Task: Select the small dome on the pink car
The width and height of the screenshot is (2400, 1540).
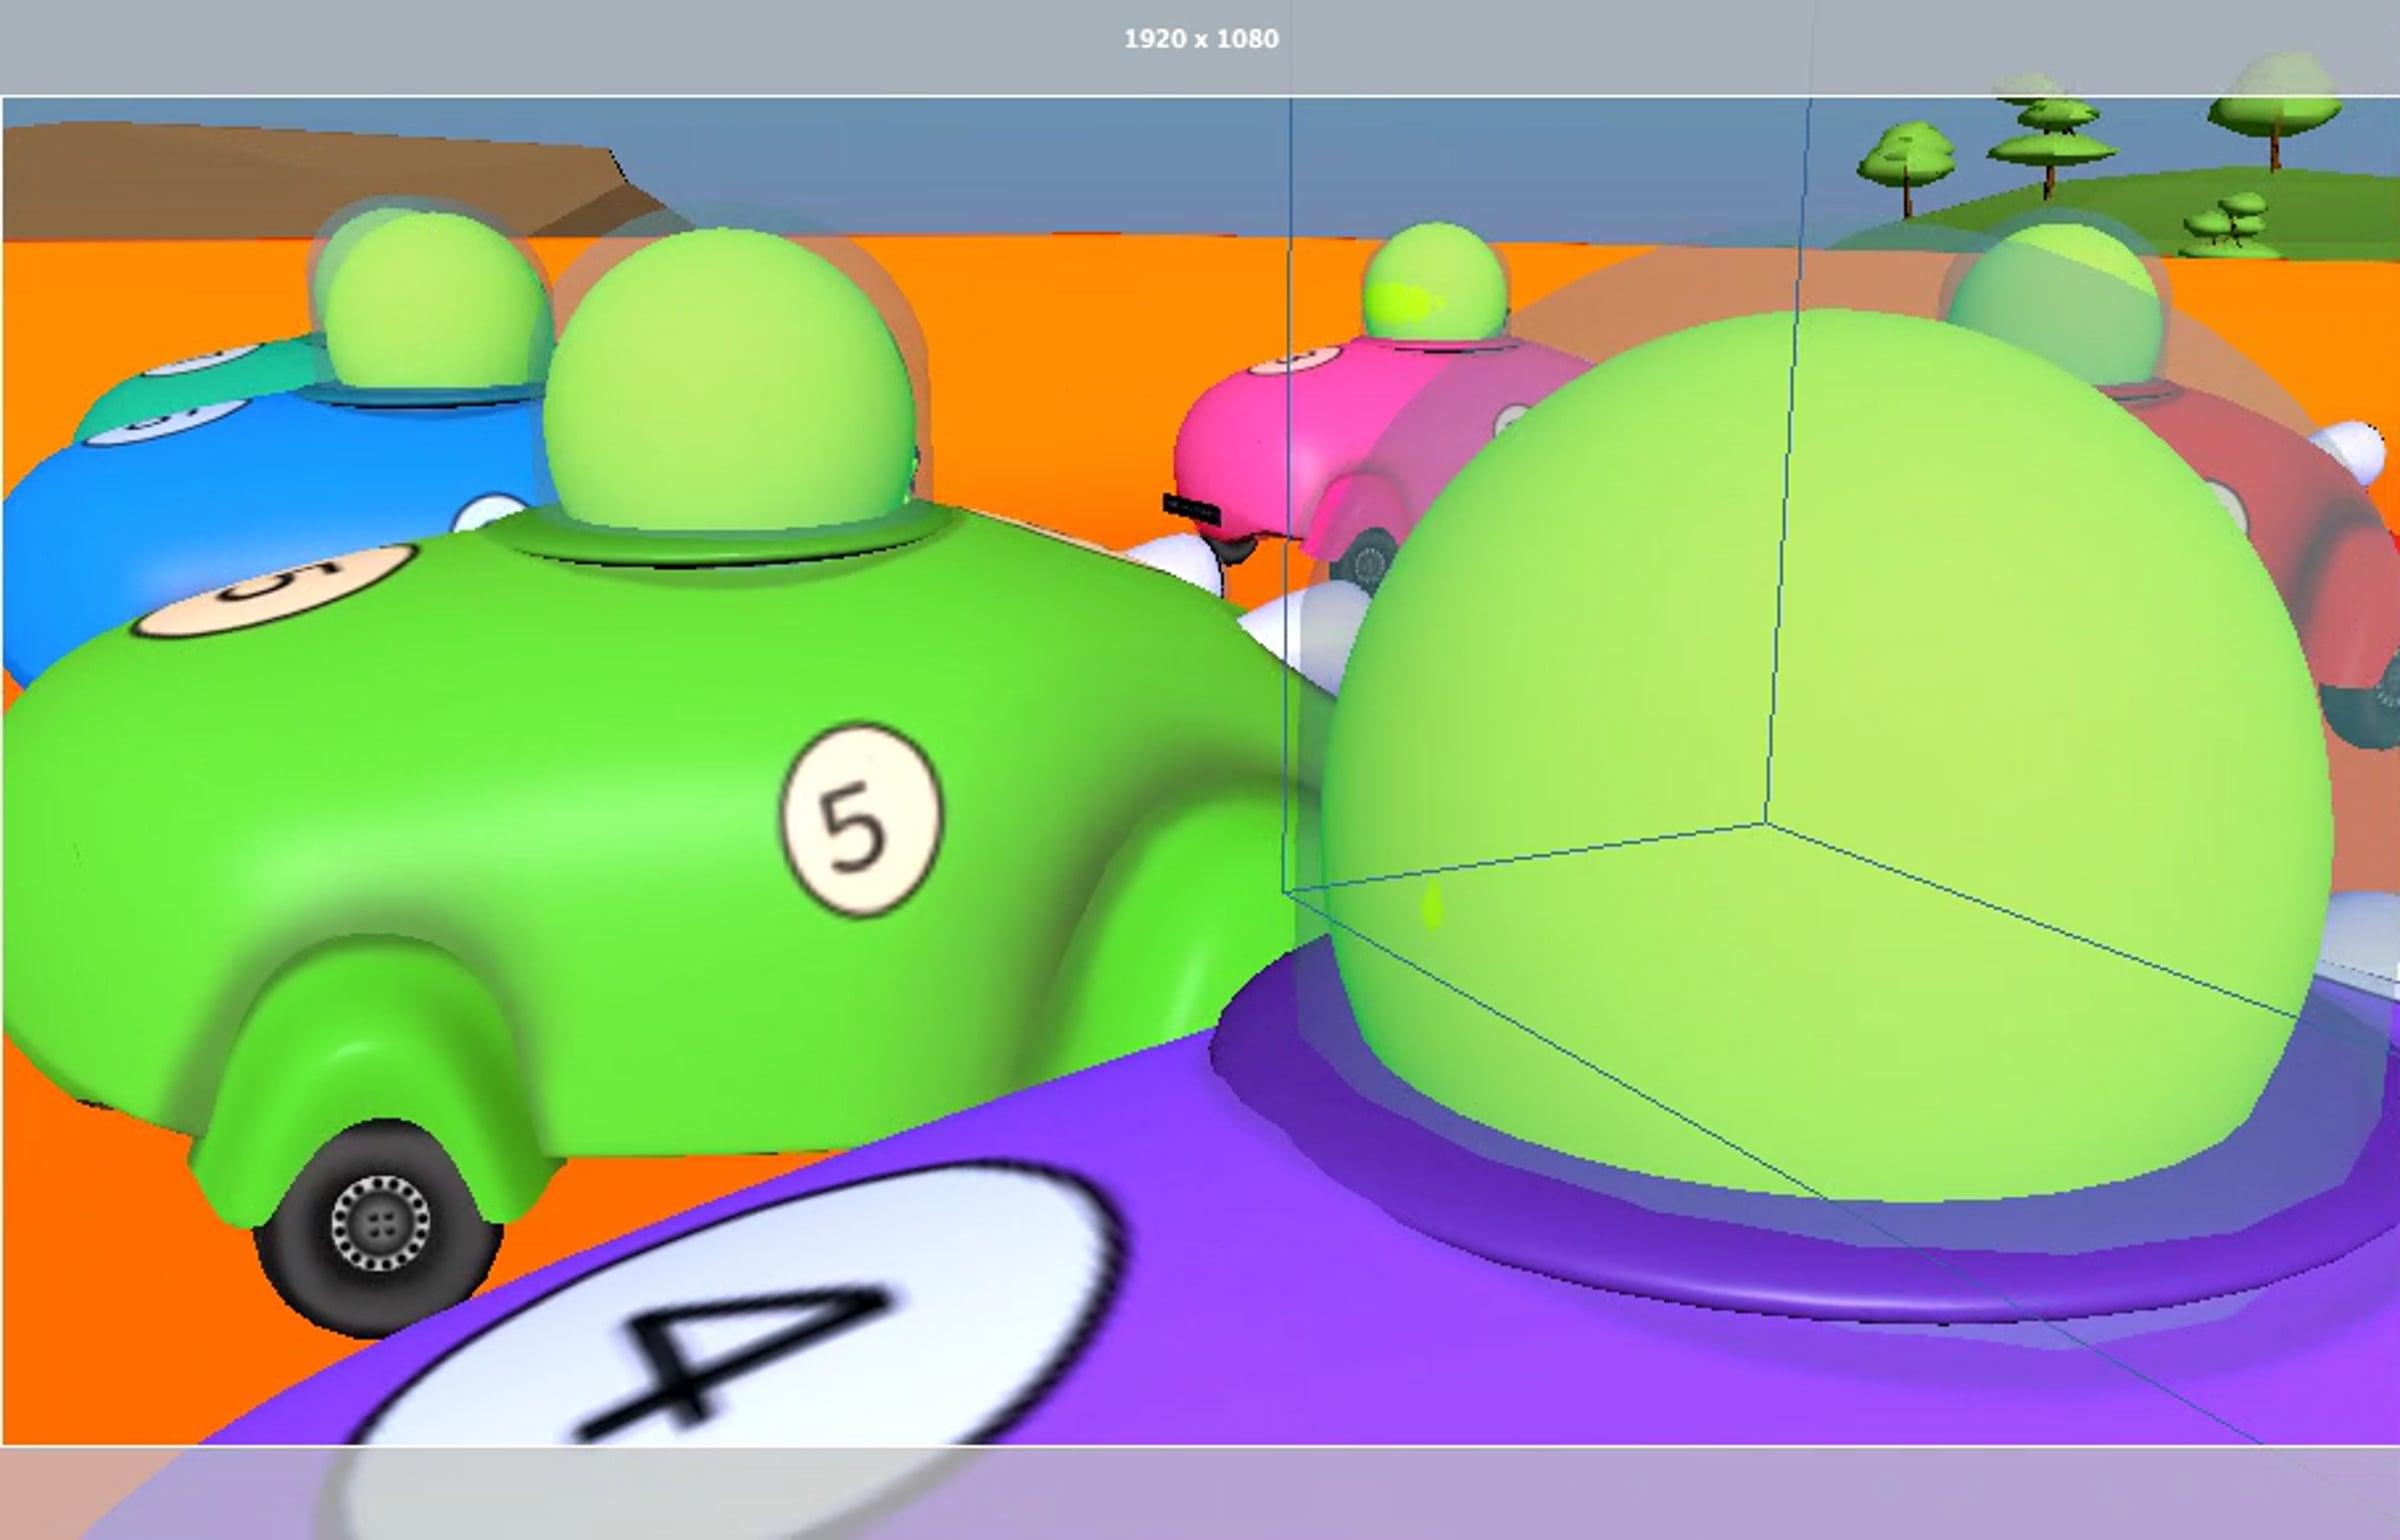Action: (x=1435, y=280)
